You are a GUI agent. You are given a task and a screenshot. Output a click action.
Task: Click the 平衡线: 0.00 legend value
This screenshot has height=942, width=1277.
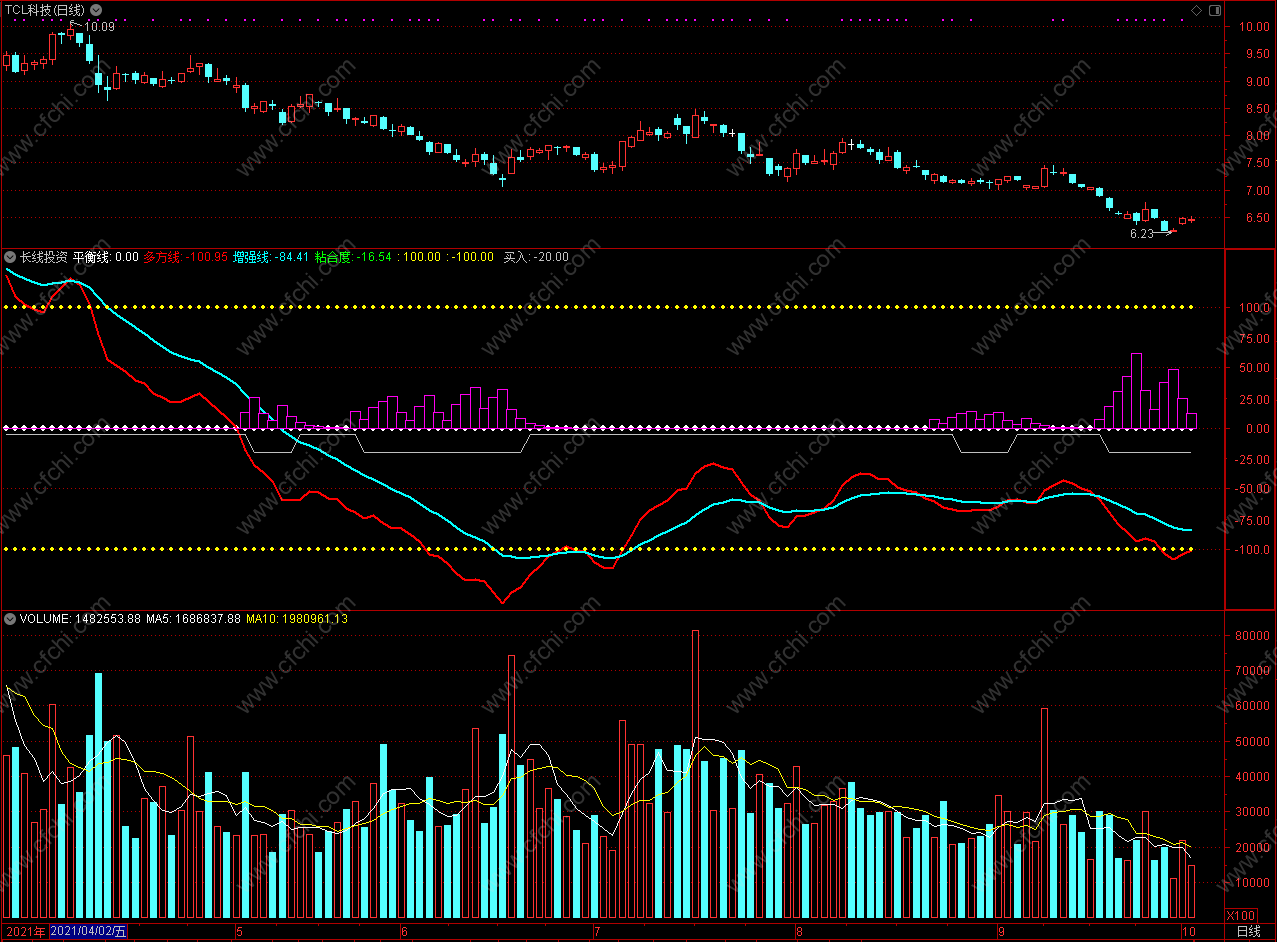click(x=106, y=257)
